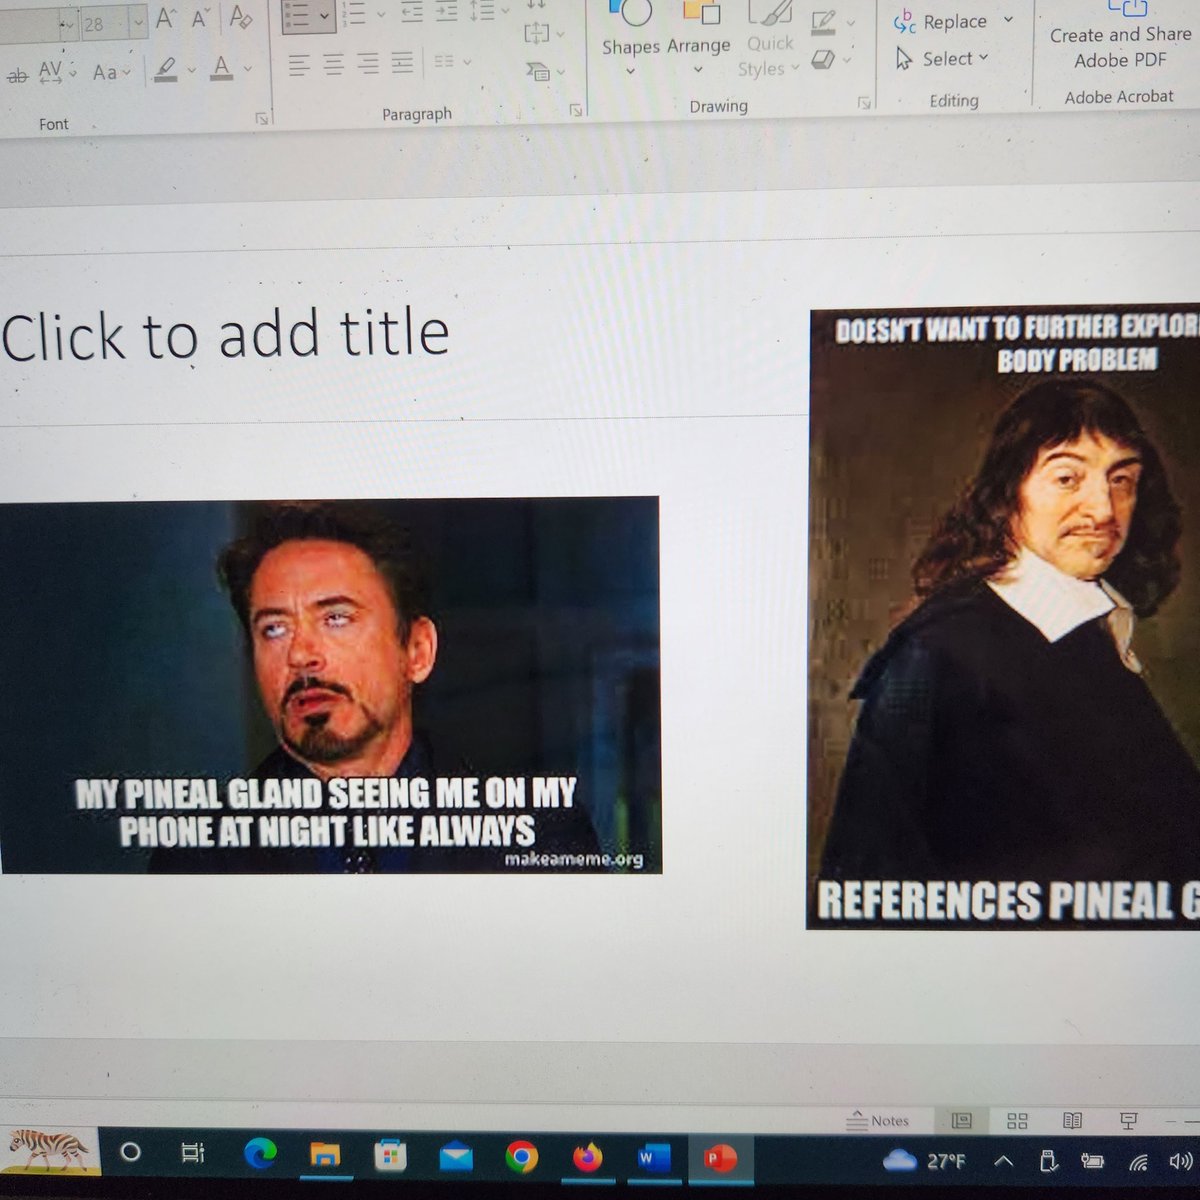The height and width of the screenshot is (1200, 1200).
Task: Open the Mail app from taskbar
Action: click(455, 1158)
